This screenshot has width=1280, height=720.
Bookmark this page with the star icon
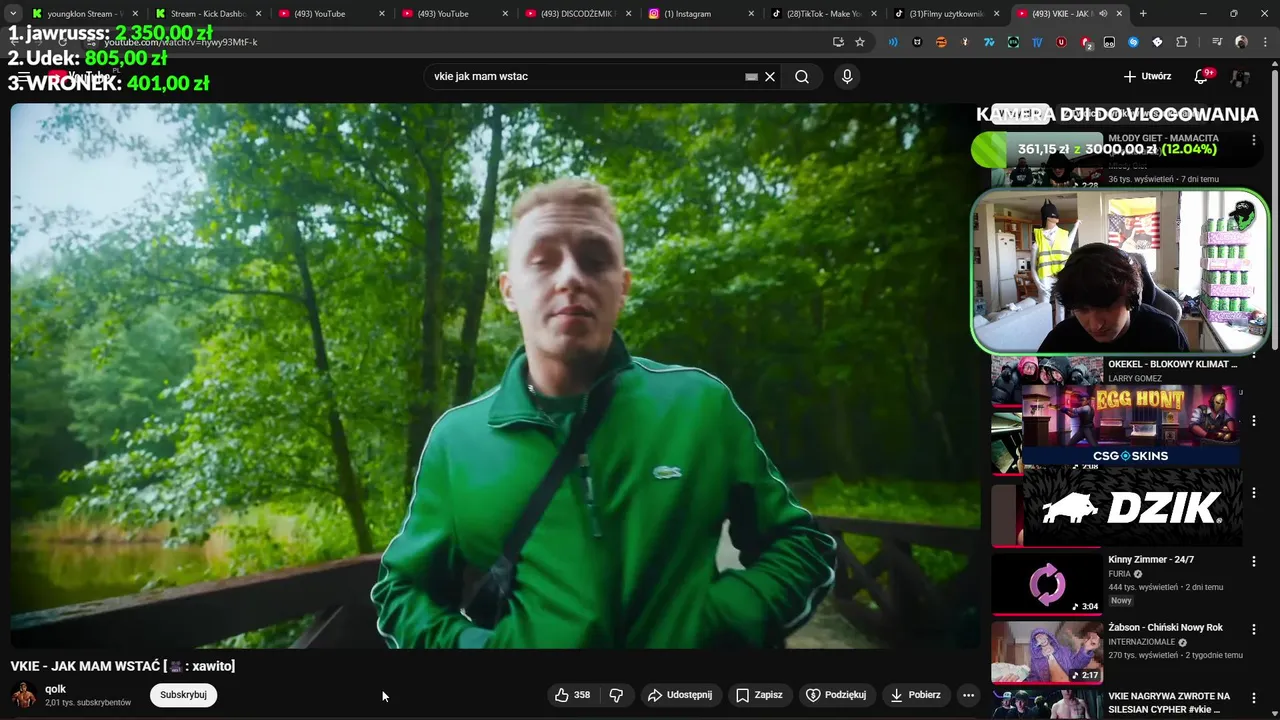pos(860,42)
